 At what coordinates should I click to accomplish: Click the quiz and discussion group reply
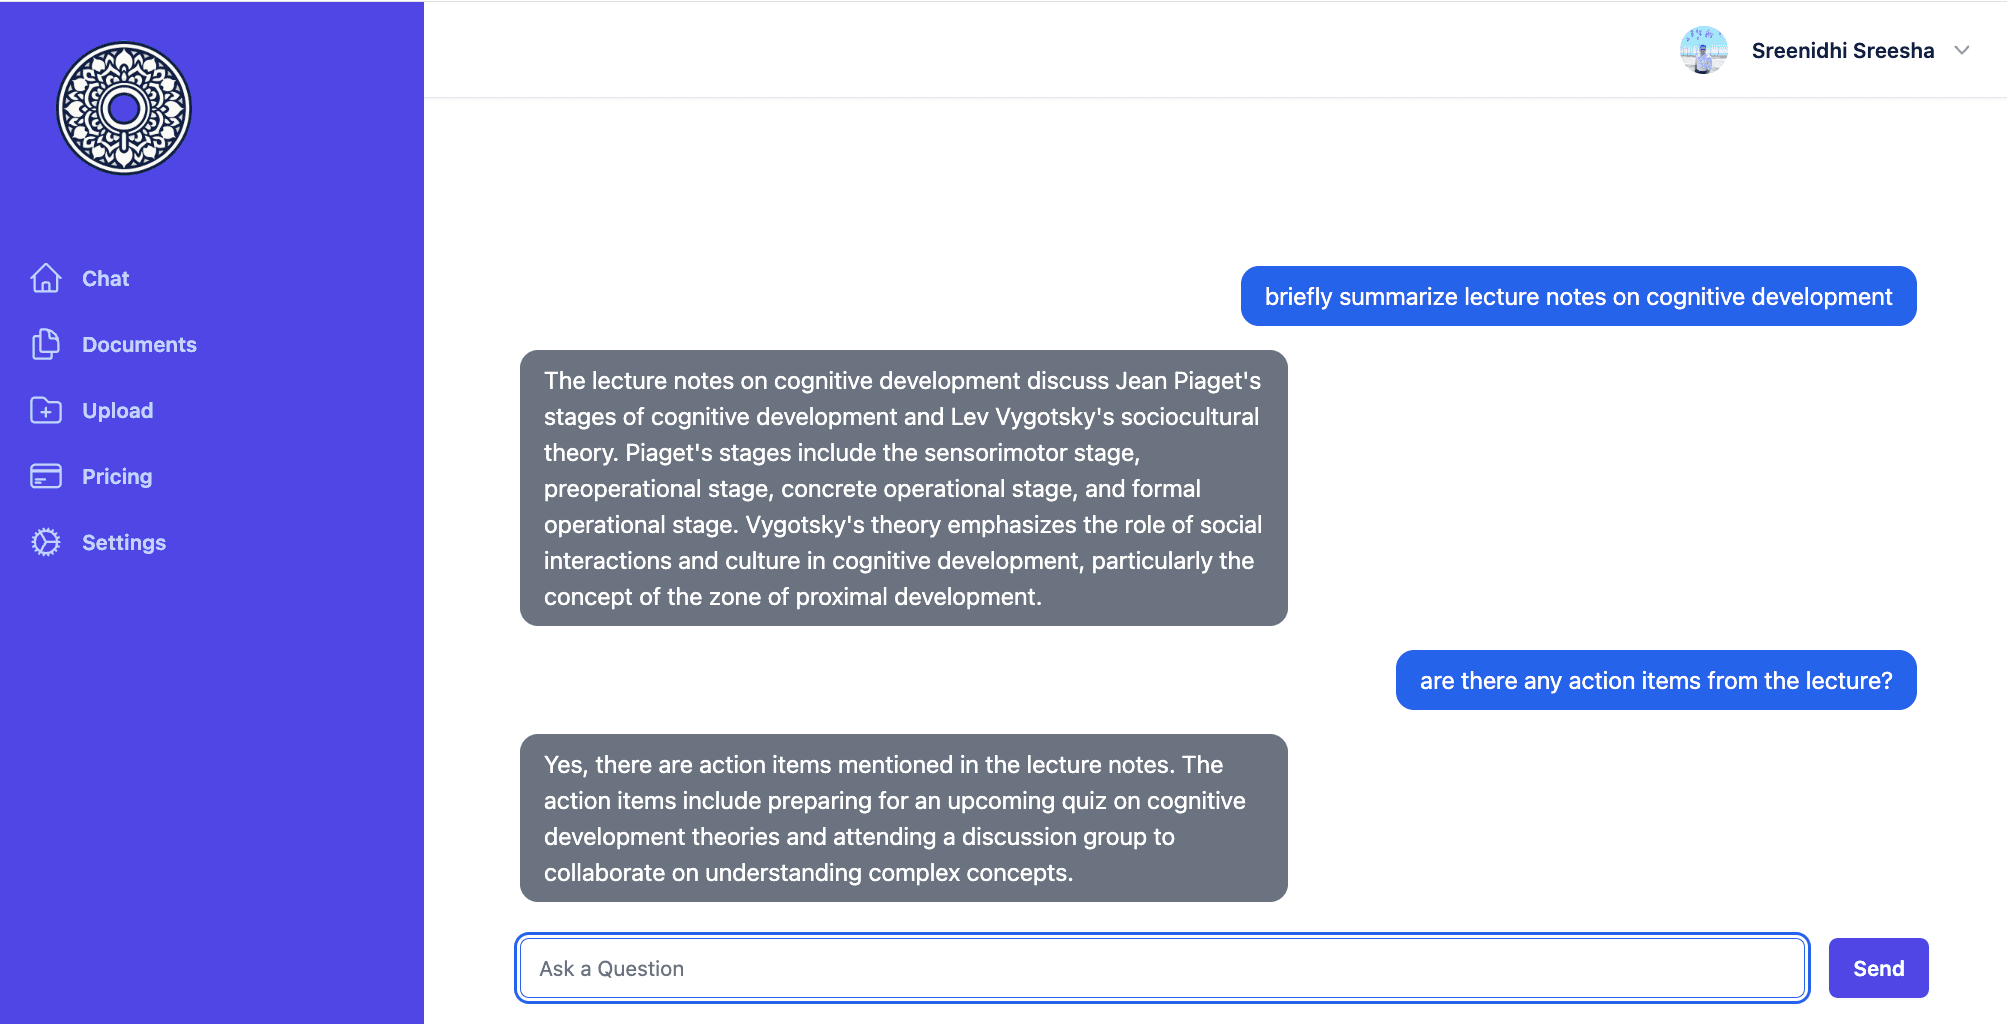(904, 818)
